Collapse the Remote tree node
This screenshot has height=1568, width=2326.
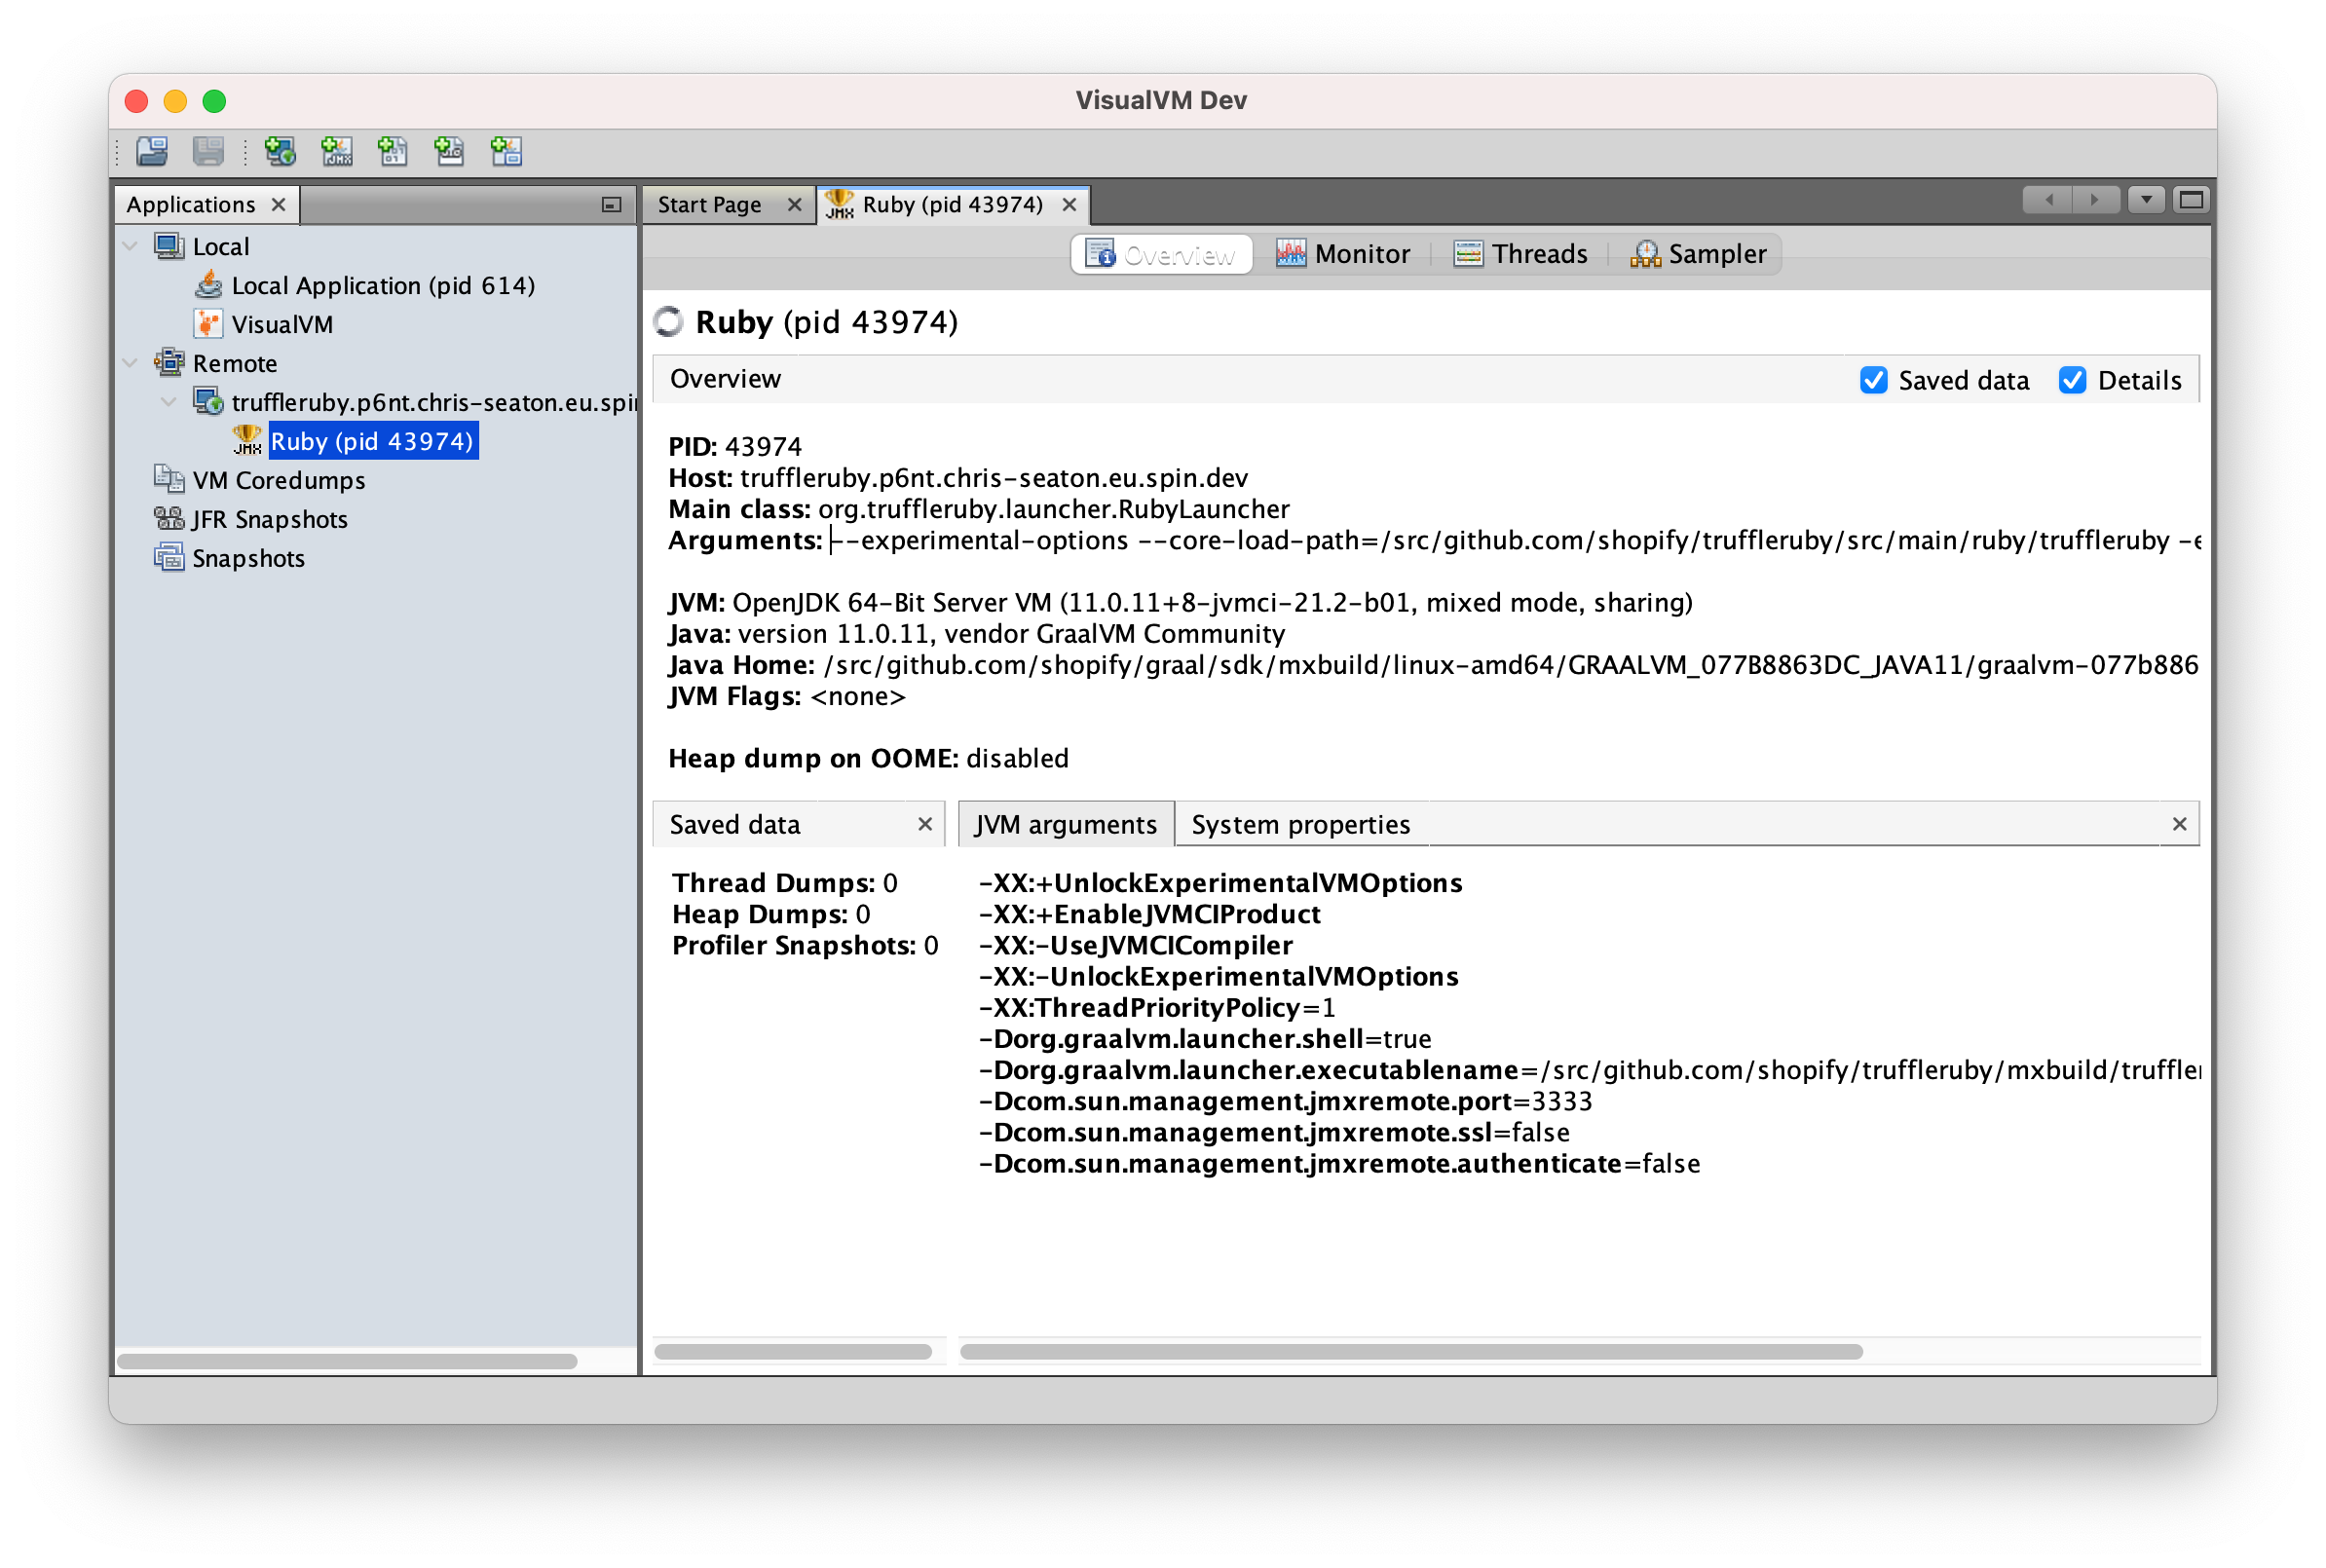click(x=131, y=363)
